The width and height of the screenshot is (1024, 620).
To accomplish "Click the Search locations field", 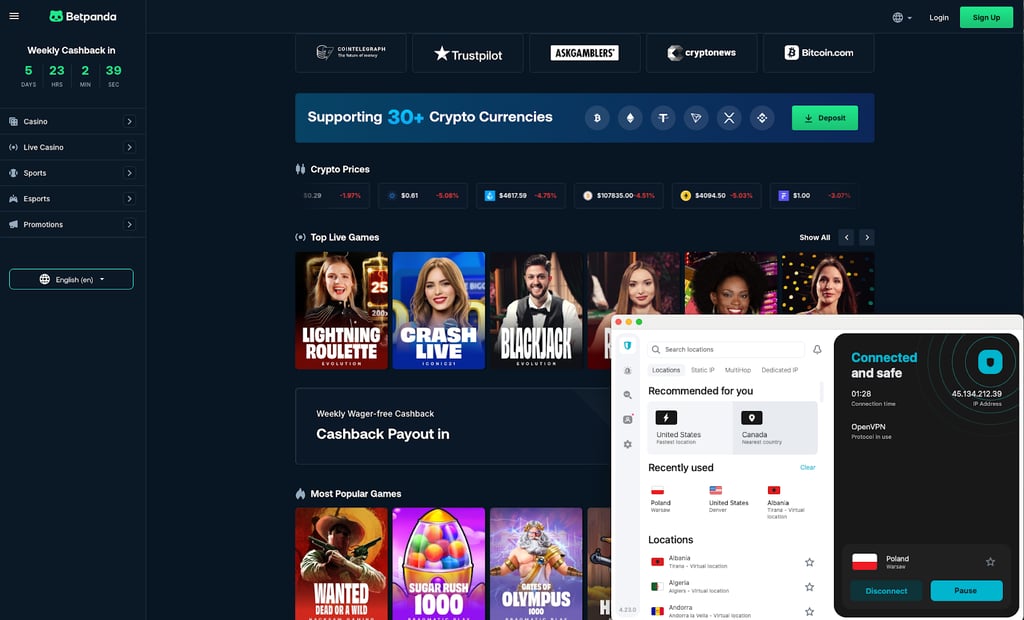I will click(726, 350).
